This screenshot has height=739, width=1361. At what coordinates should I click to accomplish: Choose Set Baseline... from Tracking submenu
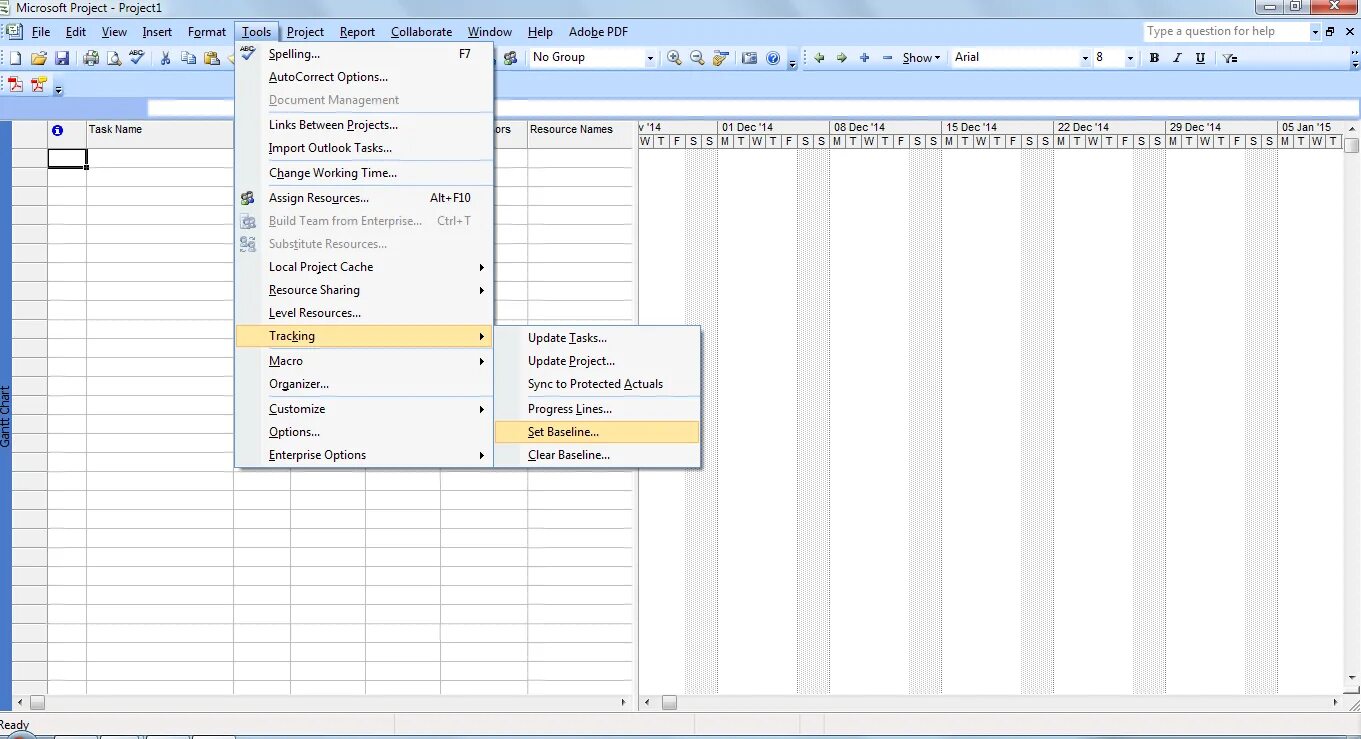(x=598, y=432)
